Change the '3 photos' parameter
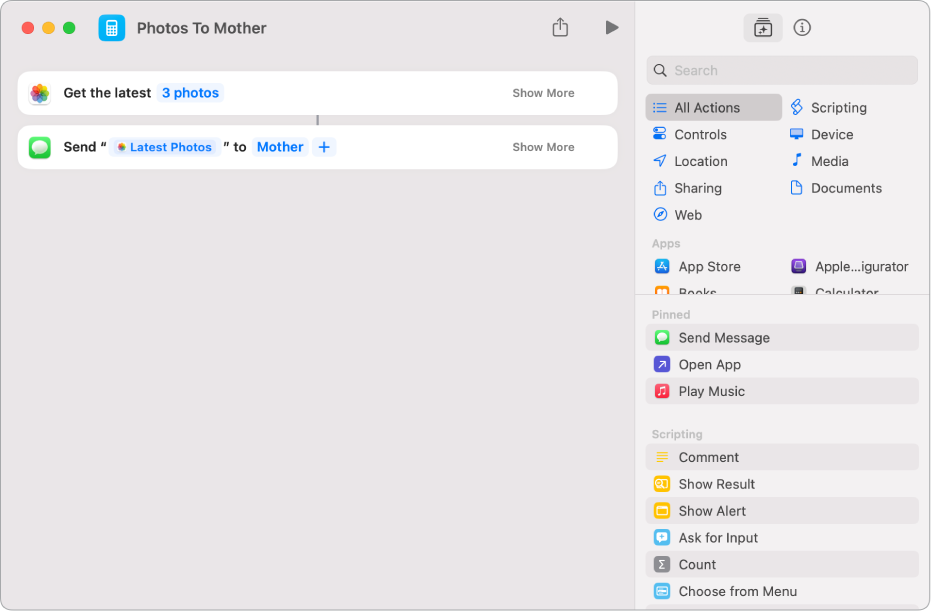 [x=190, y=93]
